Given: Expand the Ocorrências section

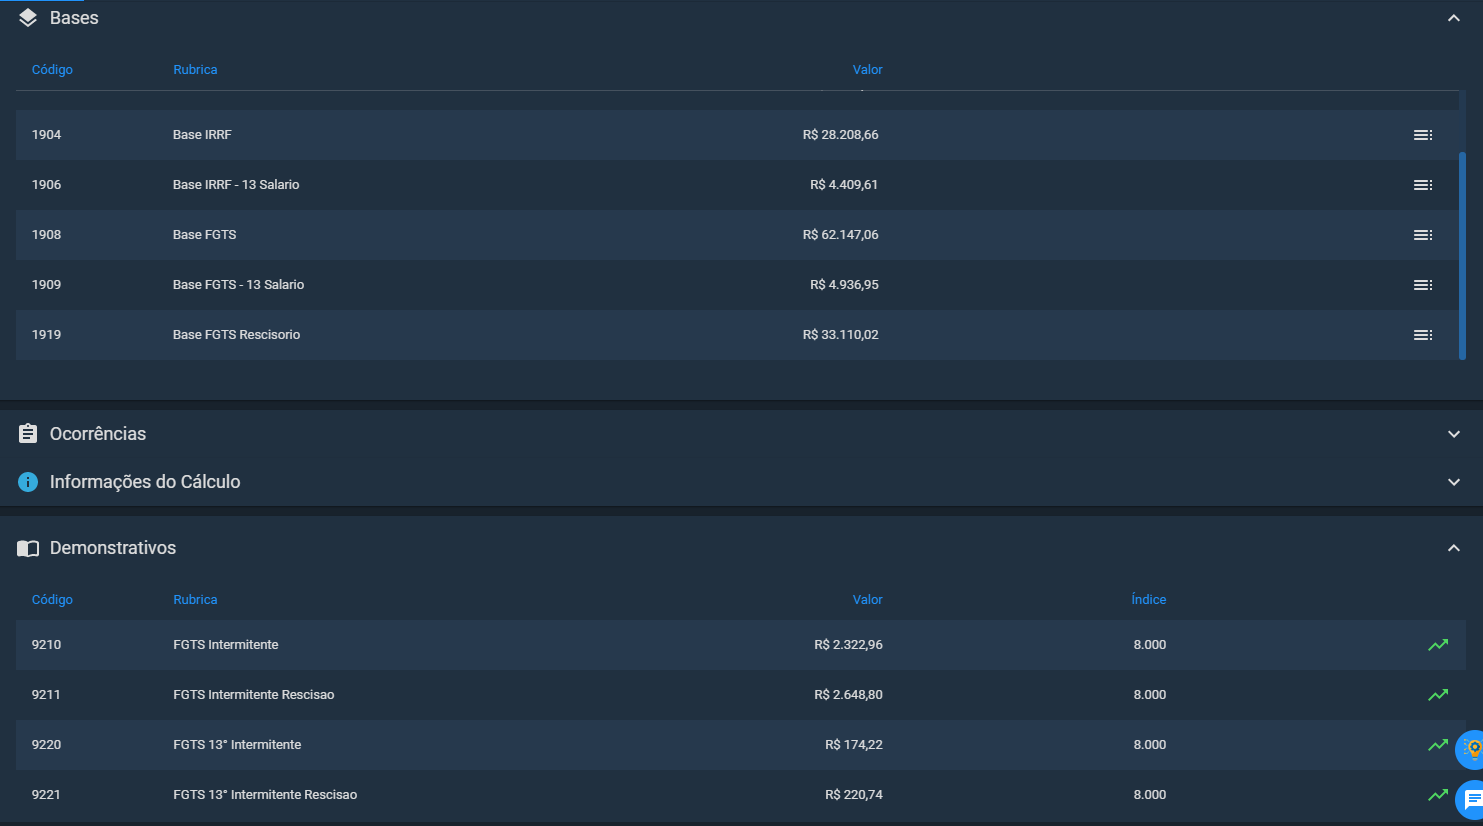Looking at the screenshot, I should [x=1454, y=434].
